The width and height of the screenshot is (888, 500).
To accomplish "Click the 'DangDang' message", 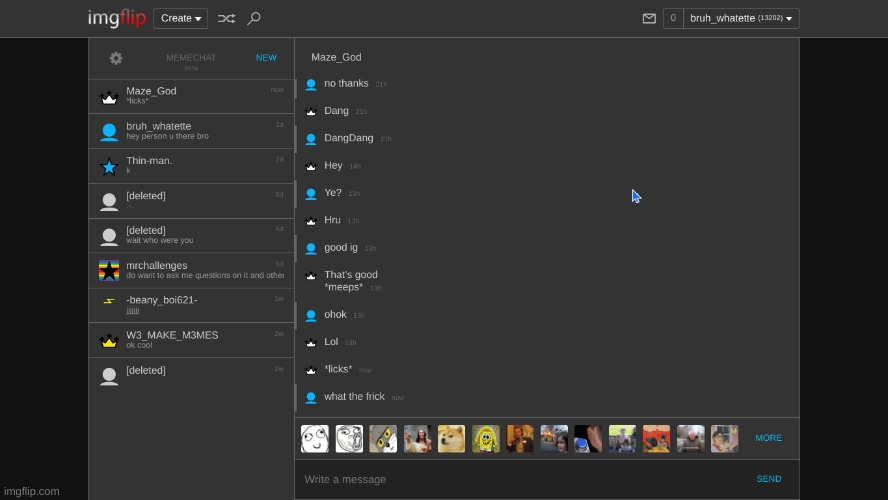I will [x=349, y=138].
